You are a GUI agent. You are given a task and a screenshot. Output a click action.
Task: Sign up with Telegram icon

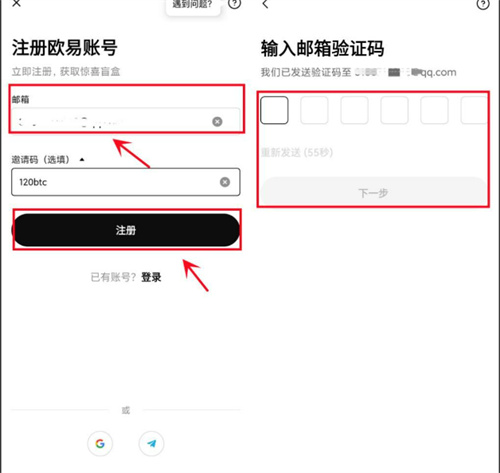click(x=151, y=444)
